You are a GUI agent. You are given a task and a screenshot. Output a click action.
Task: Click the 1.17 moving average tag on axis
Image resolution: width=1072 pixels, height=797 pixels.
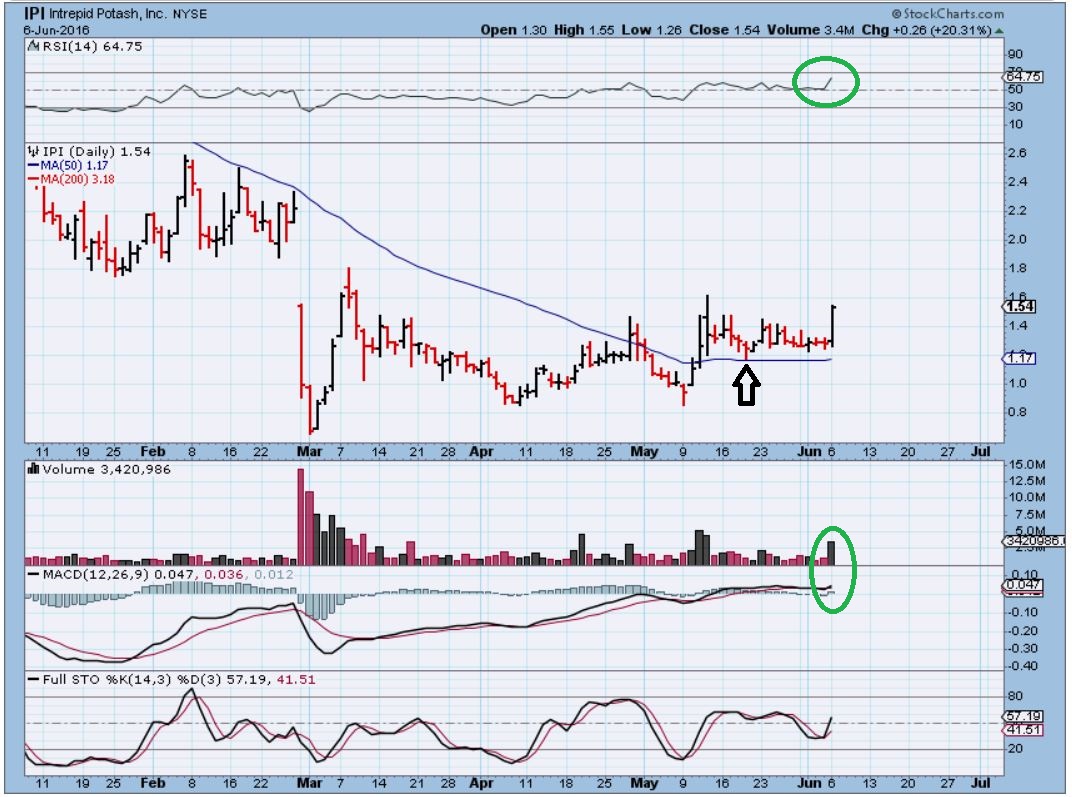1019,358
